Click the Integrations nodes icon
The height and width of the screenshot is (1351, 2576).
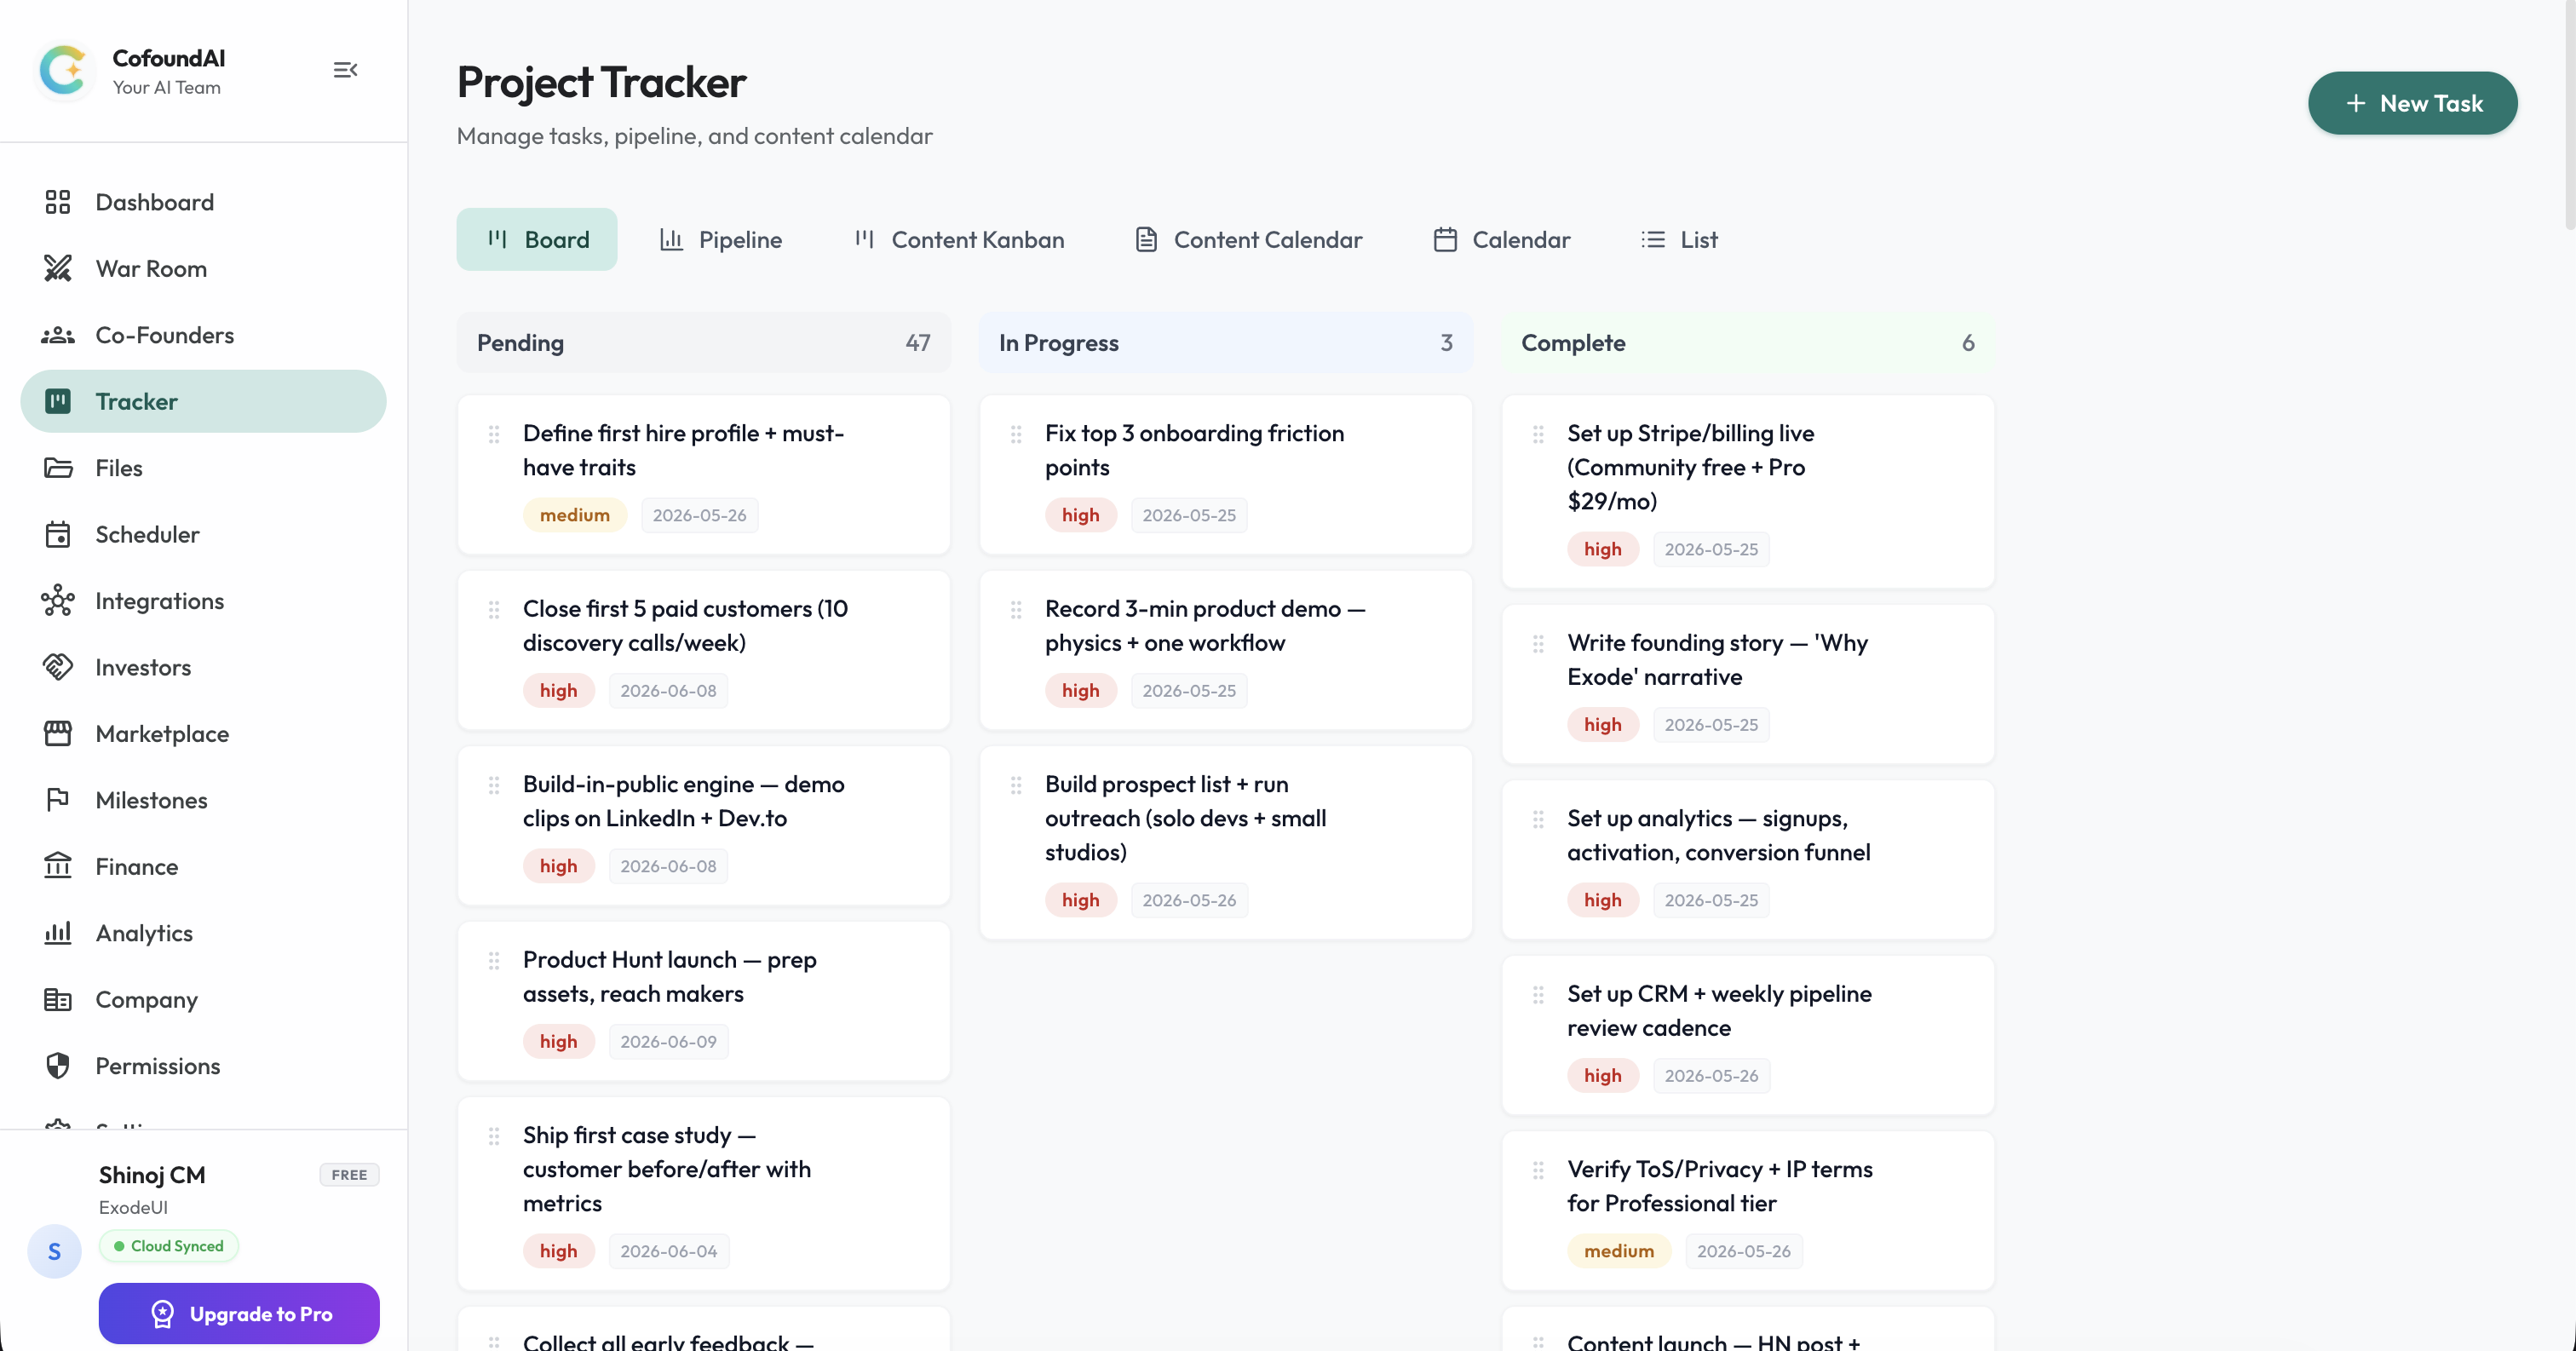click(58, 600)
